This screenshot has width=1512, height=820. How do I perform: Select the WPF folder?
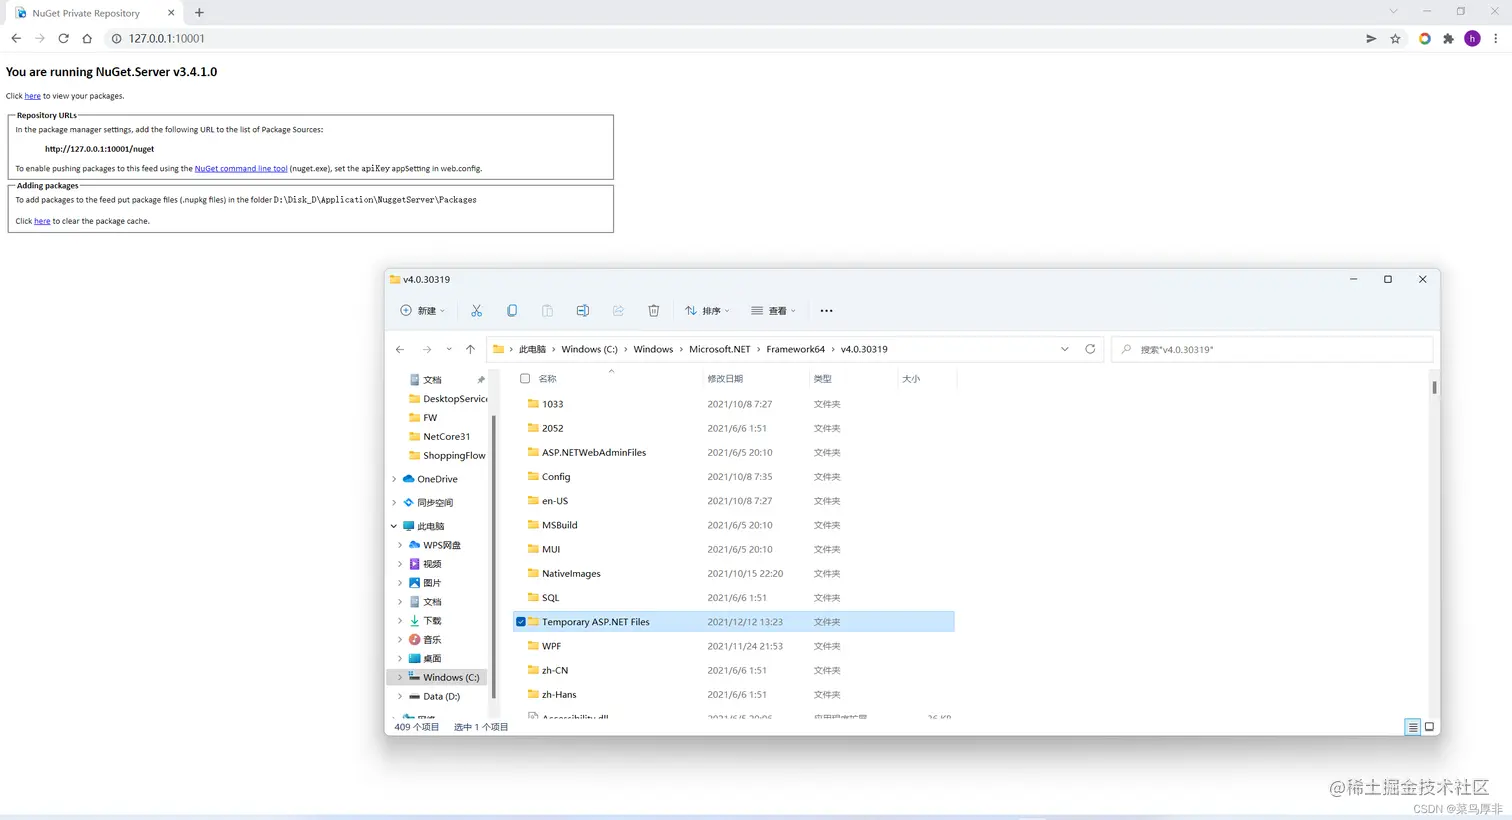(x=551, y=646)
